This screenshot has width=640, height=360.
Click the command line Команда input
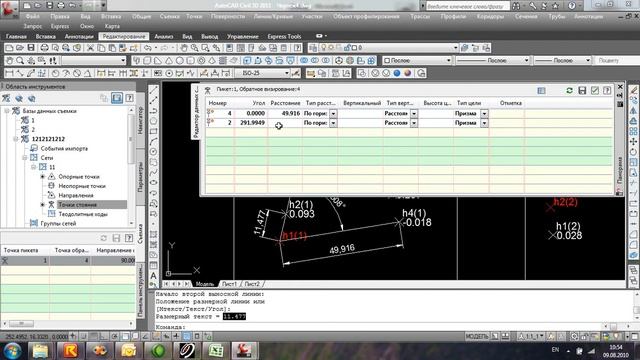[380, 327]
